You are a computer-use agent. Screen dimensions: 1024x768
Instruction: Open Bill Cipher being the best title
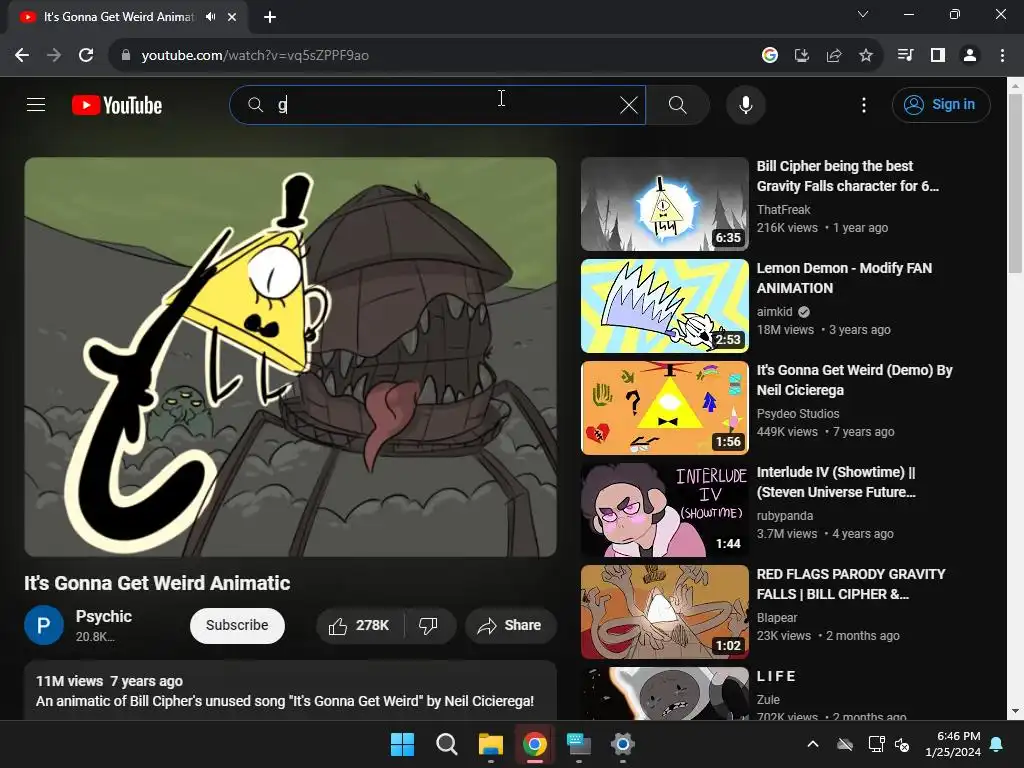tap(848, 176)
